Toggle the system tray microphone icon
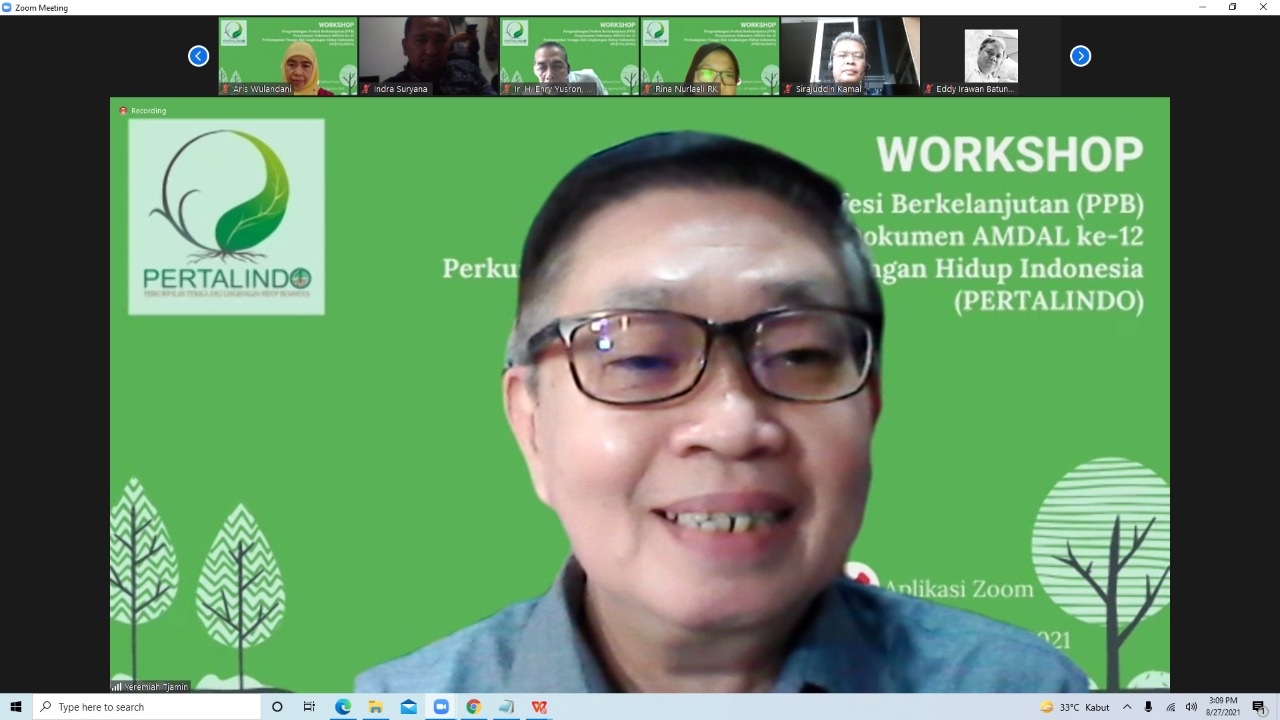The image size is (1280, 720). pos(1148,707)
